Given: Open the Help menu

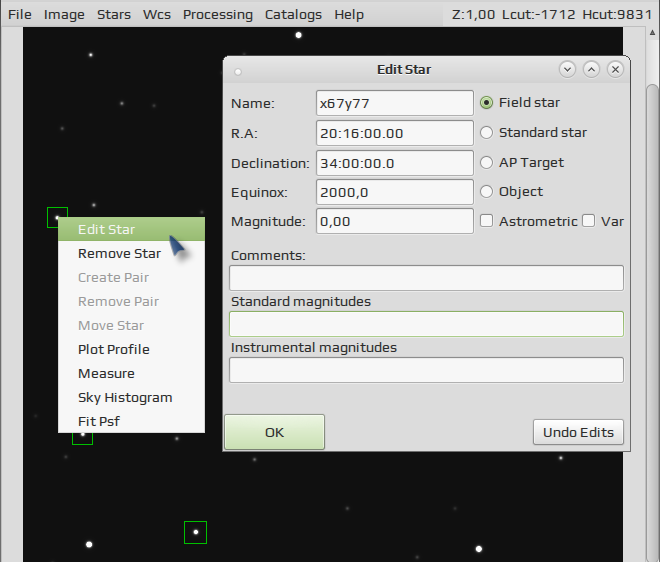Looking at the screenshot, I should pos(349,14).
